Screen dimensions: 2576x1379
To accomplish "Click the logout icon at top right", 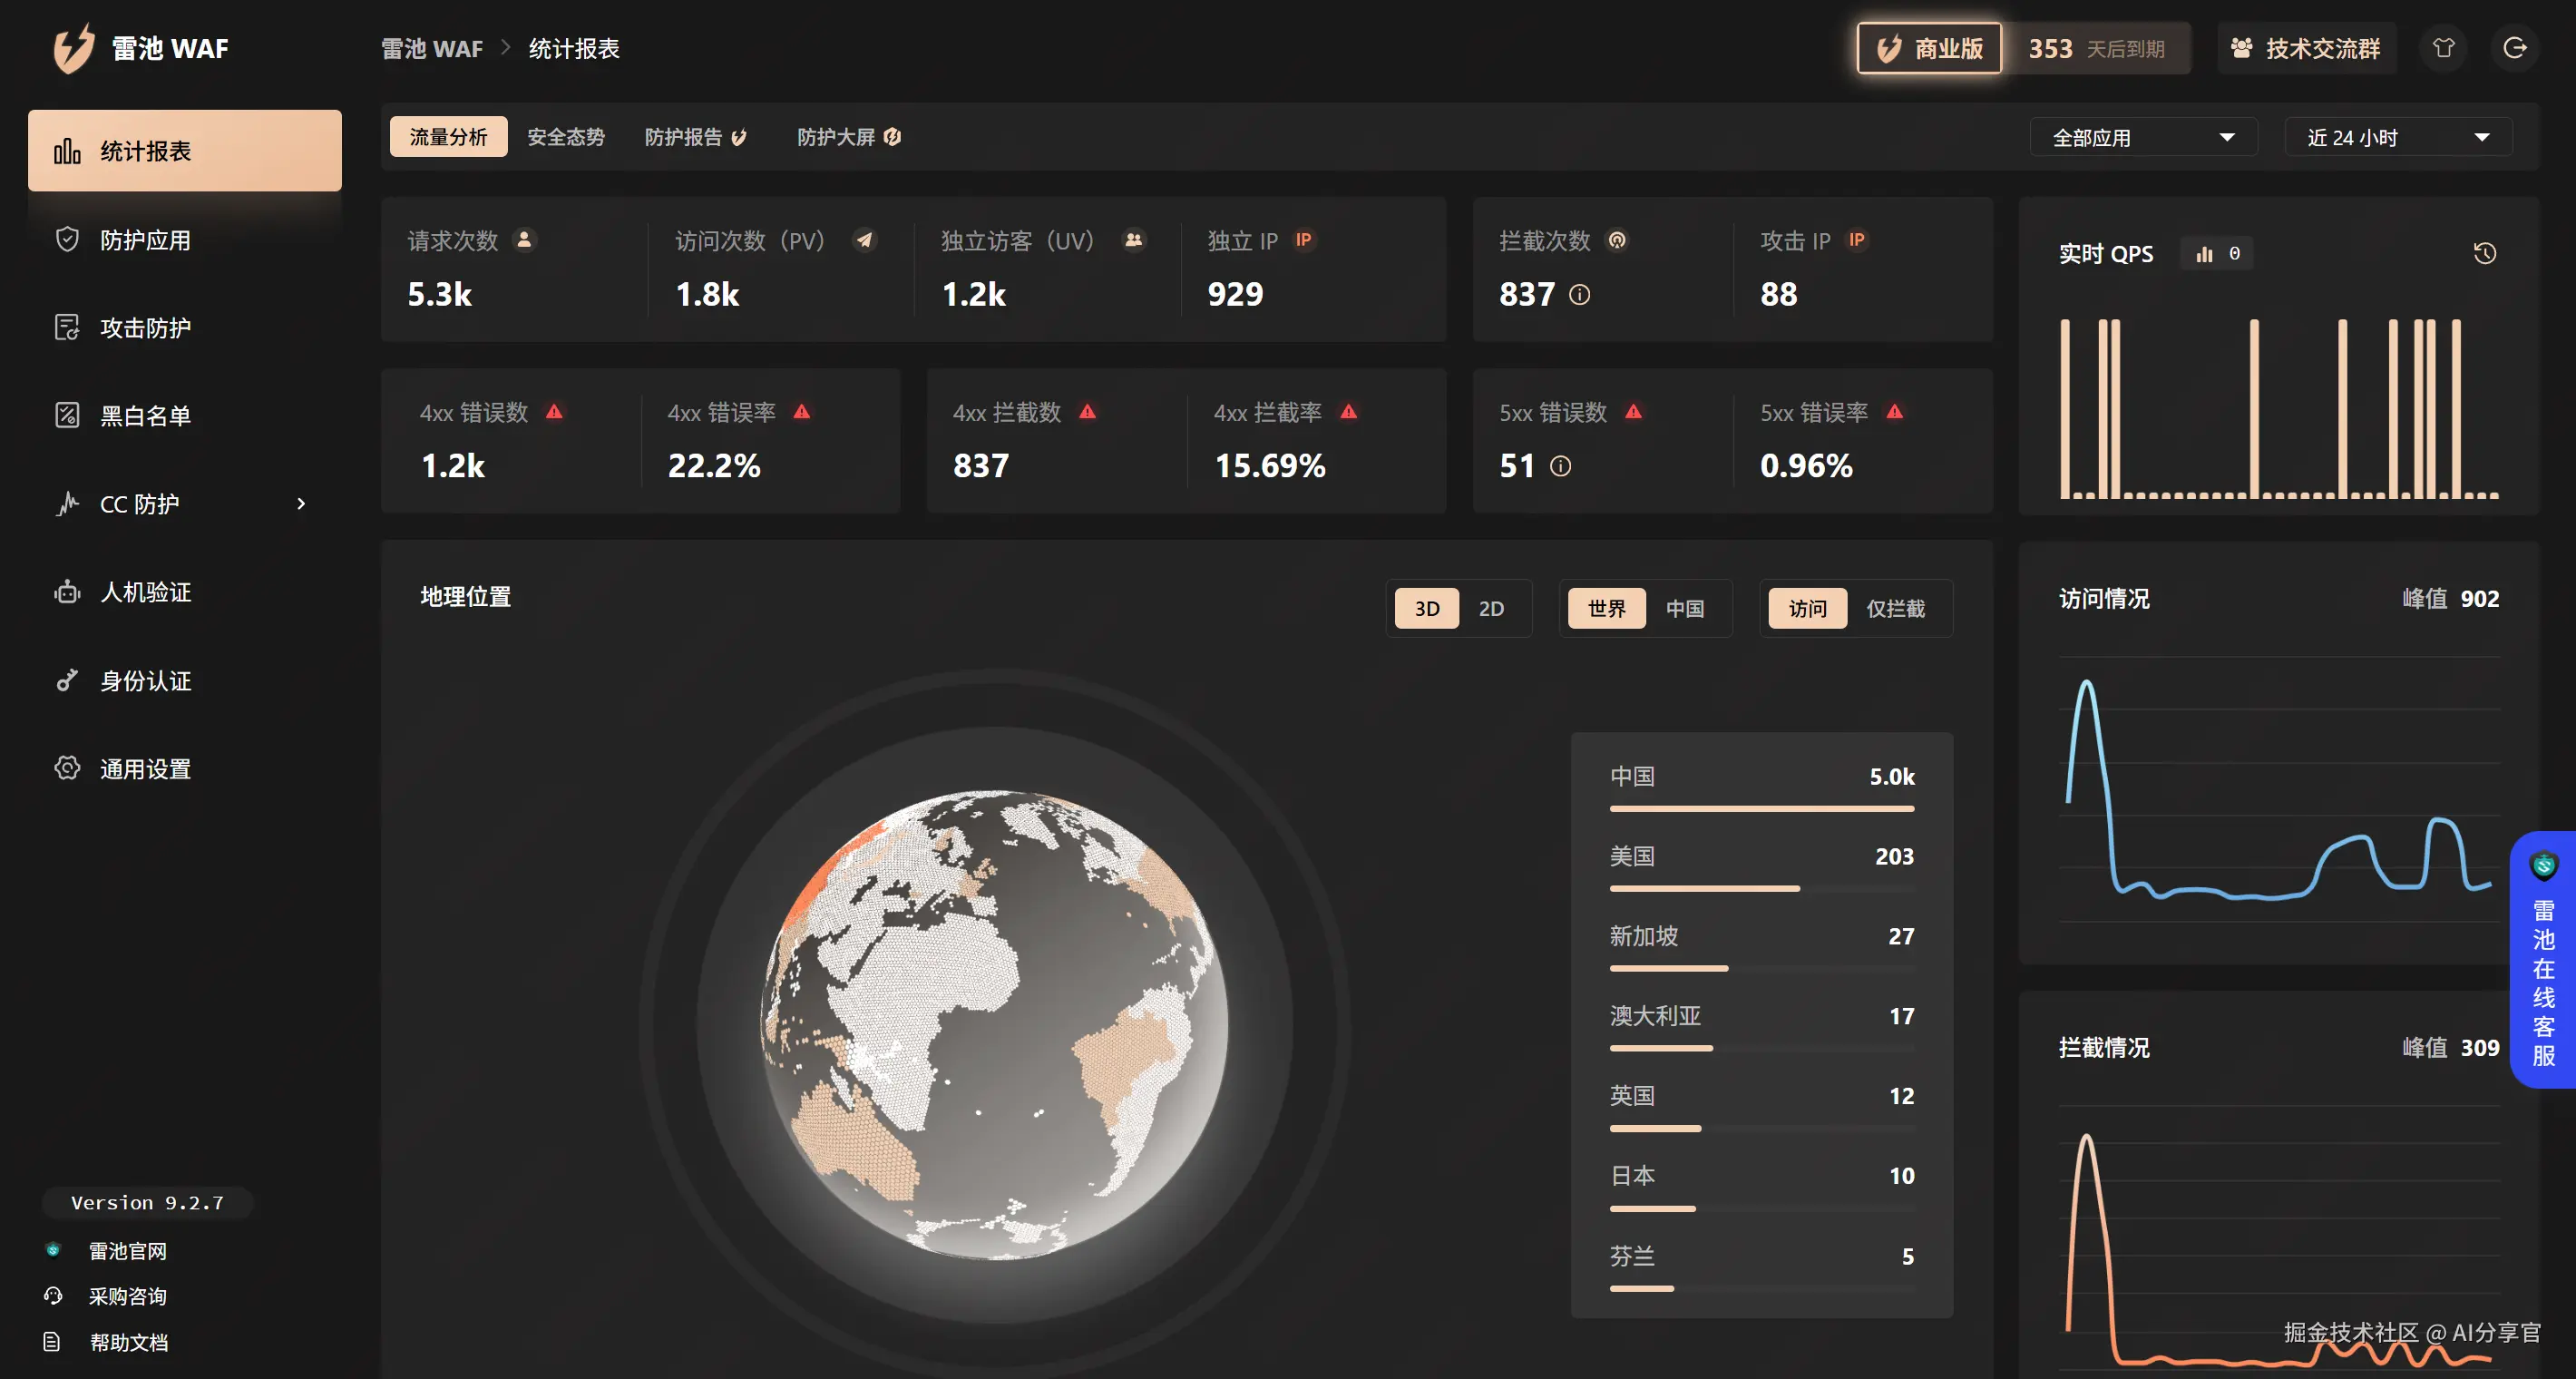I will click(2514, 48).
